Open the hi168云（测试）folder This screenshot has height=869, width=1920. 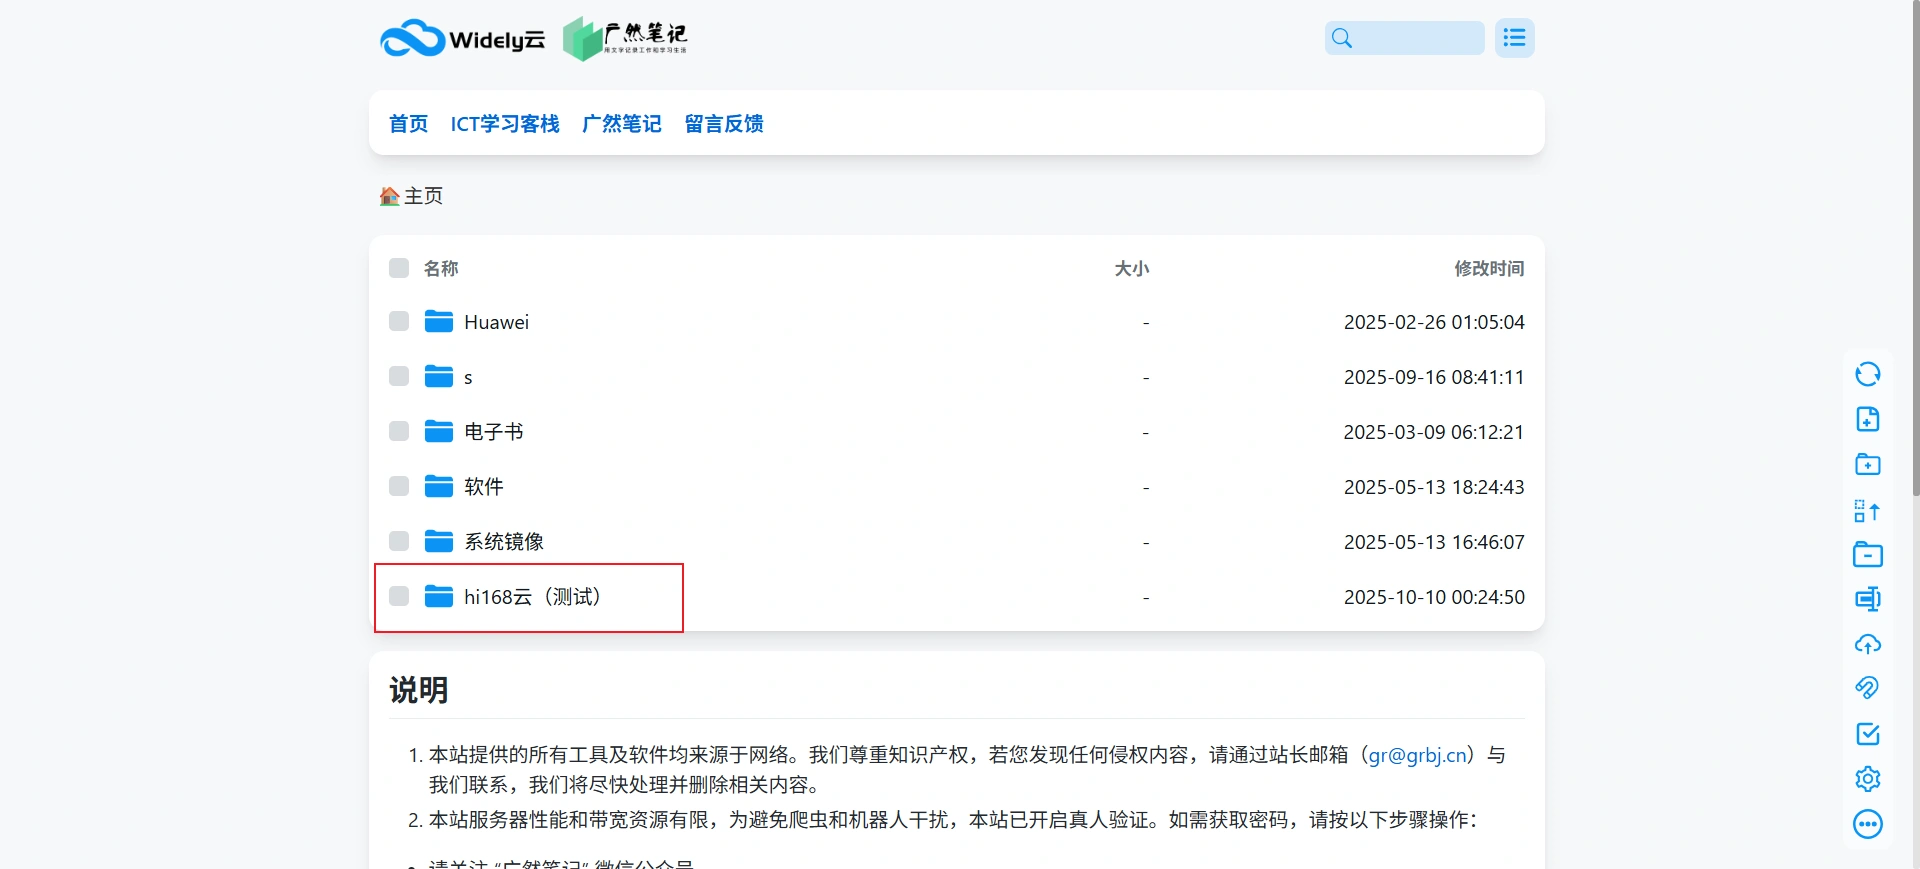(532, 597)
